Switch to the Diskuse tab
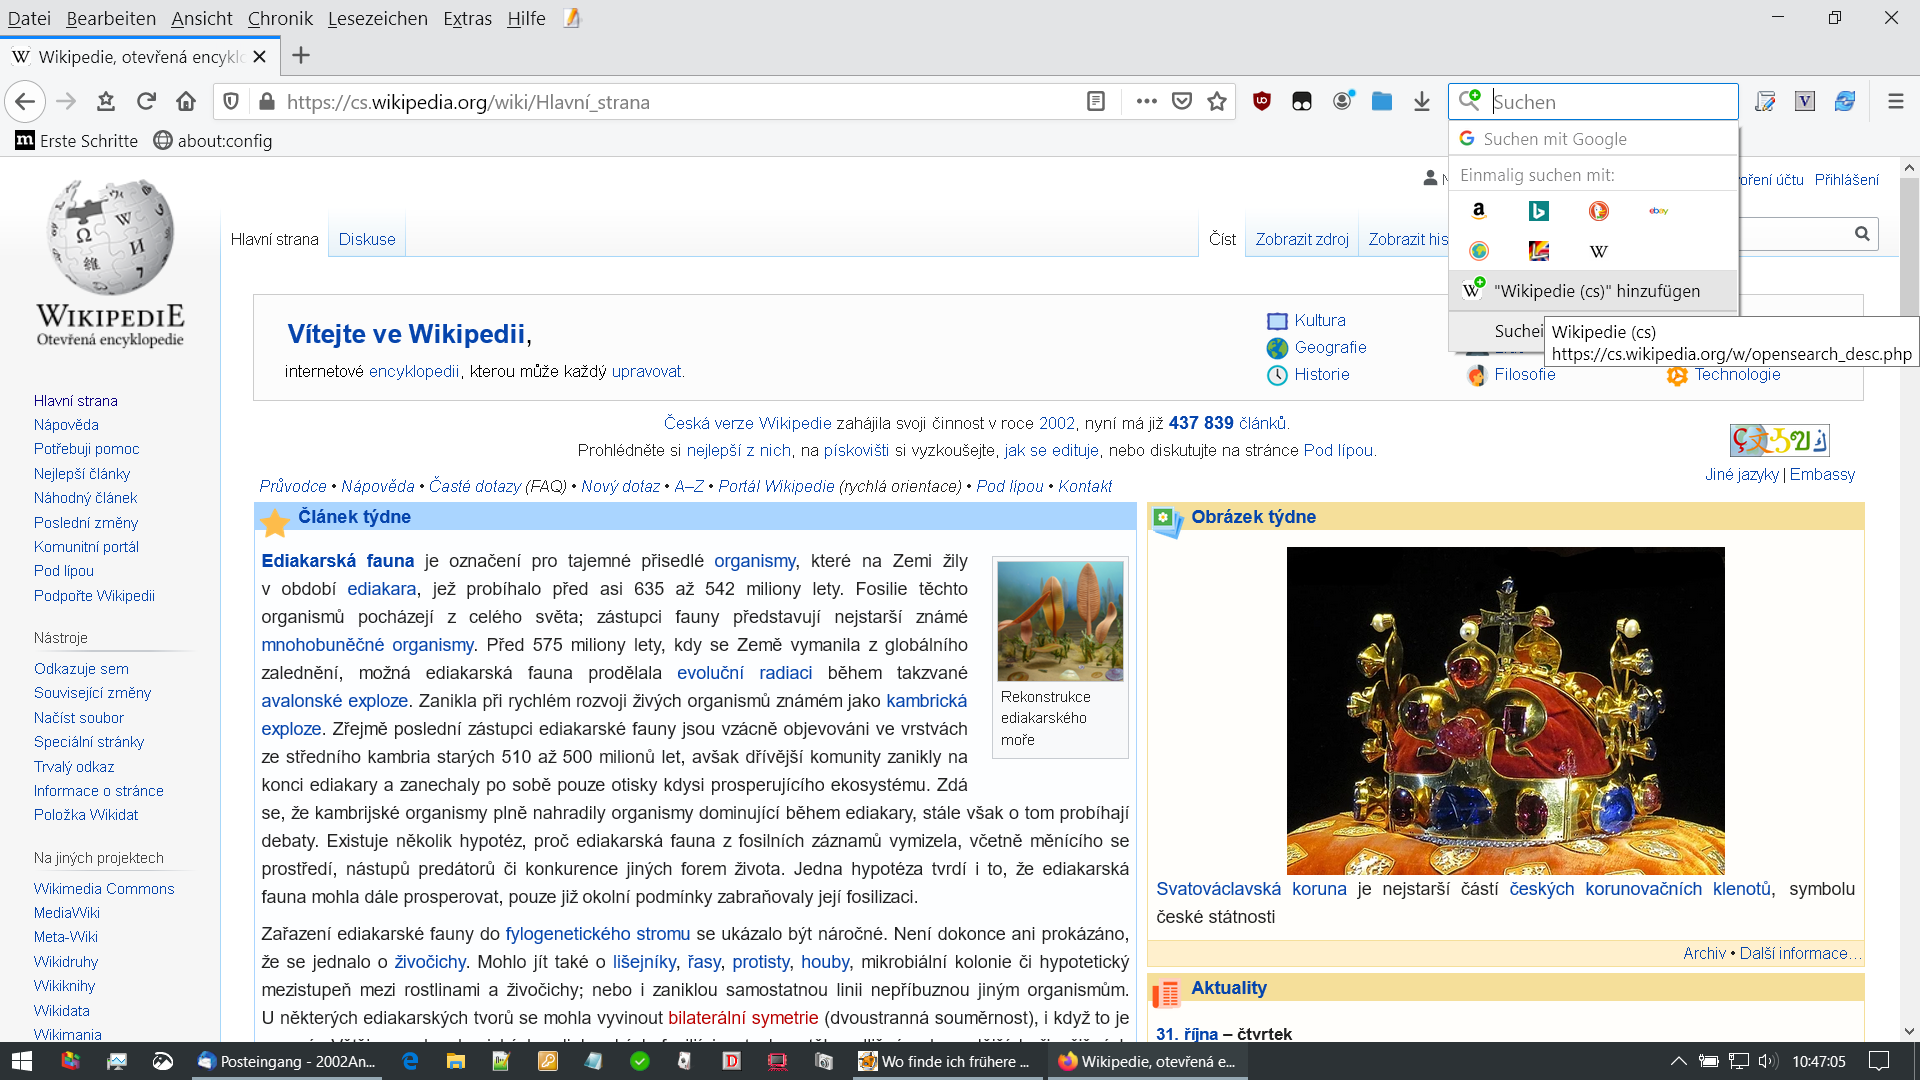Image resolution: width=1920 pixels, height=1080 pixels. pos(367,239)
